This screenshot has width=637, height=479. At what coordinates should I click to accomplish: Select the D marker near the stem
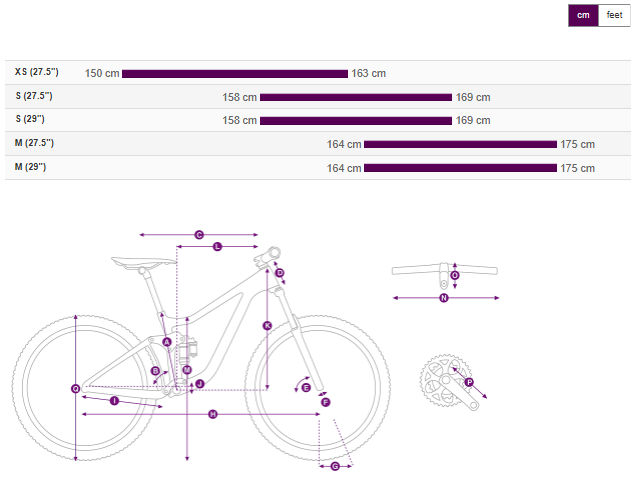(x=280, y=273)
